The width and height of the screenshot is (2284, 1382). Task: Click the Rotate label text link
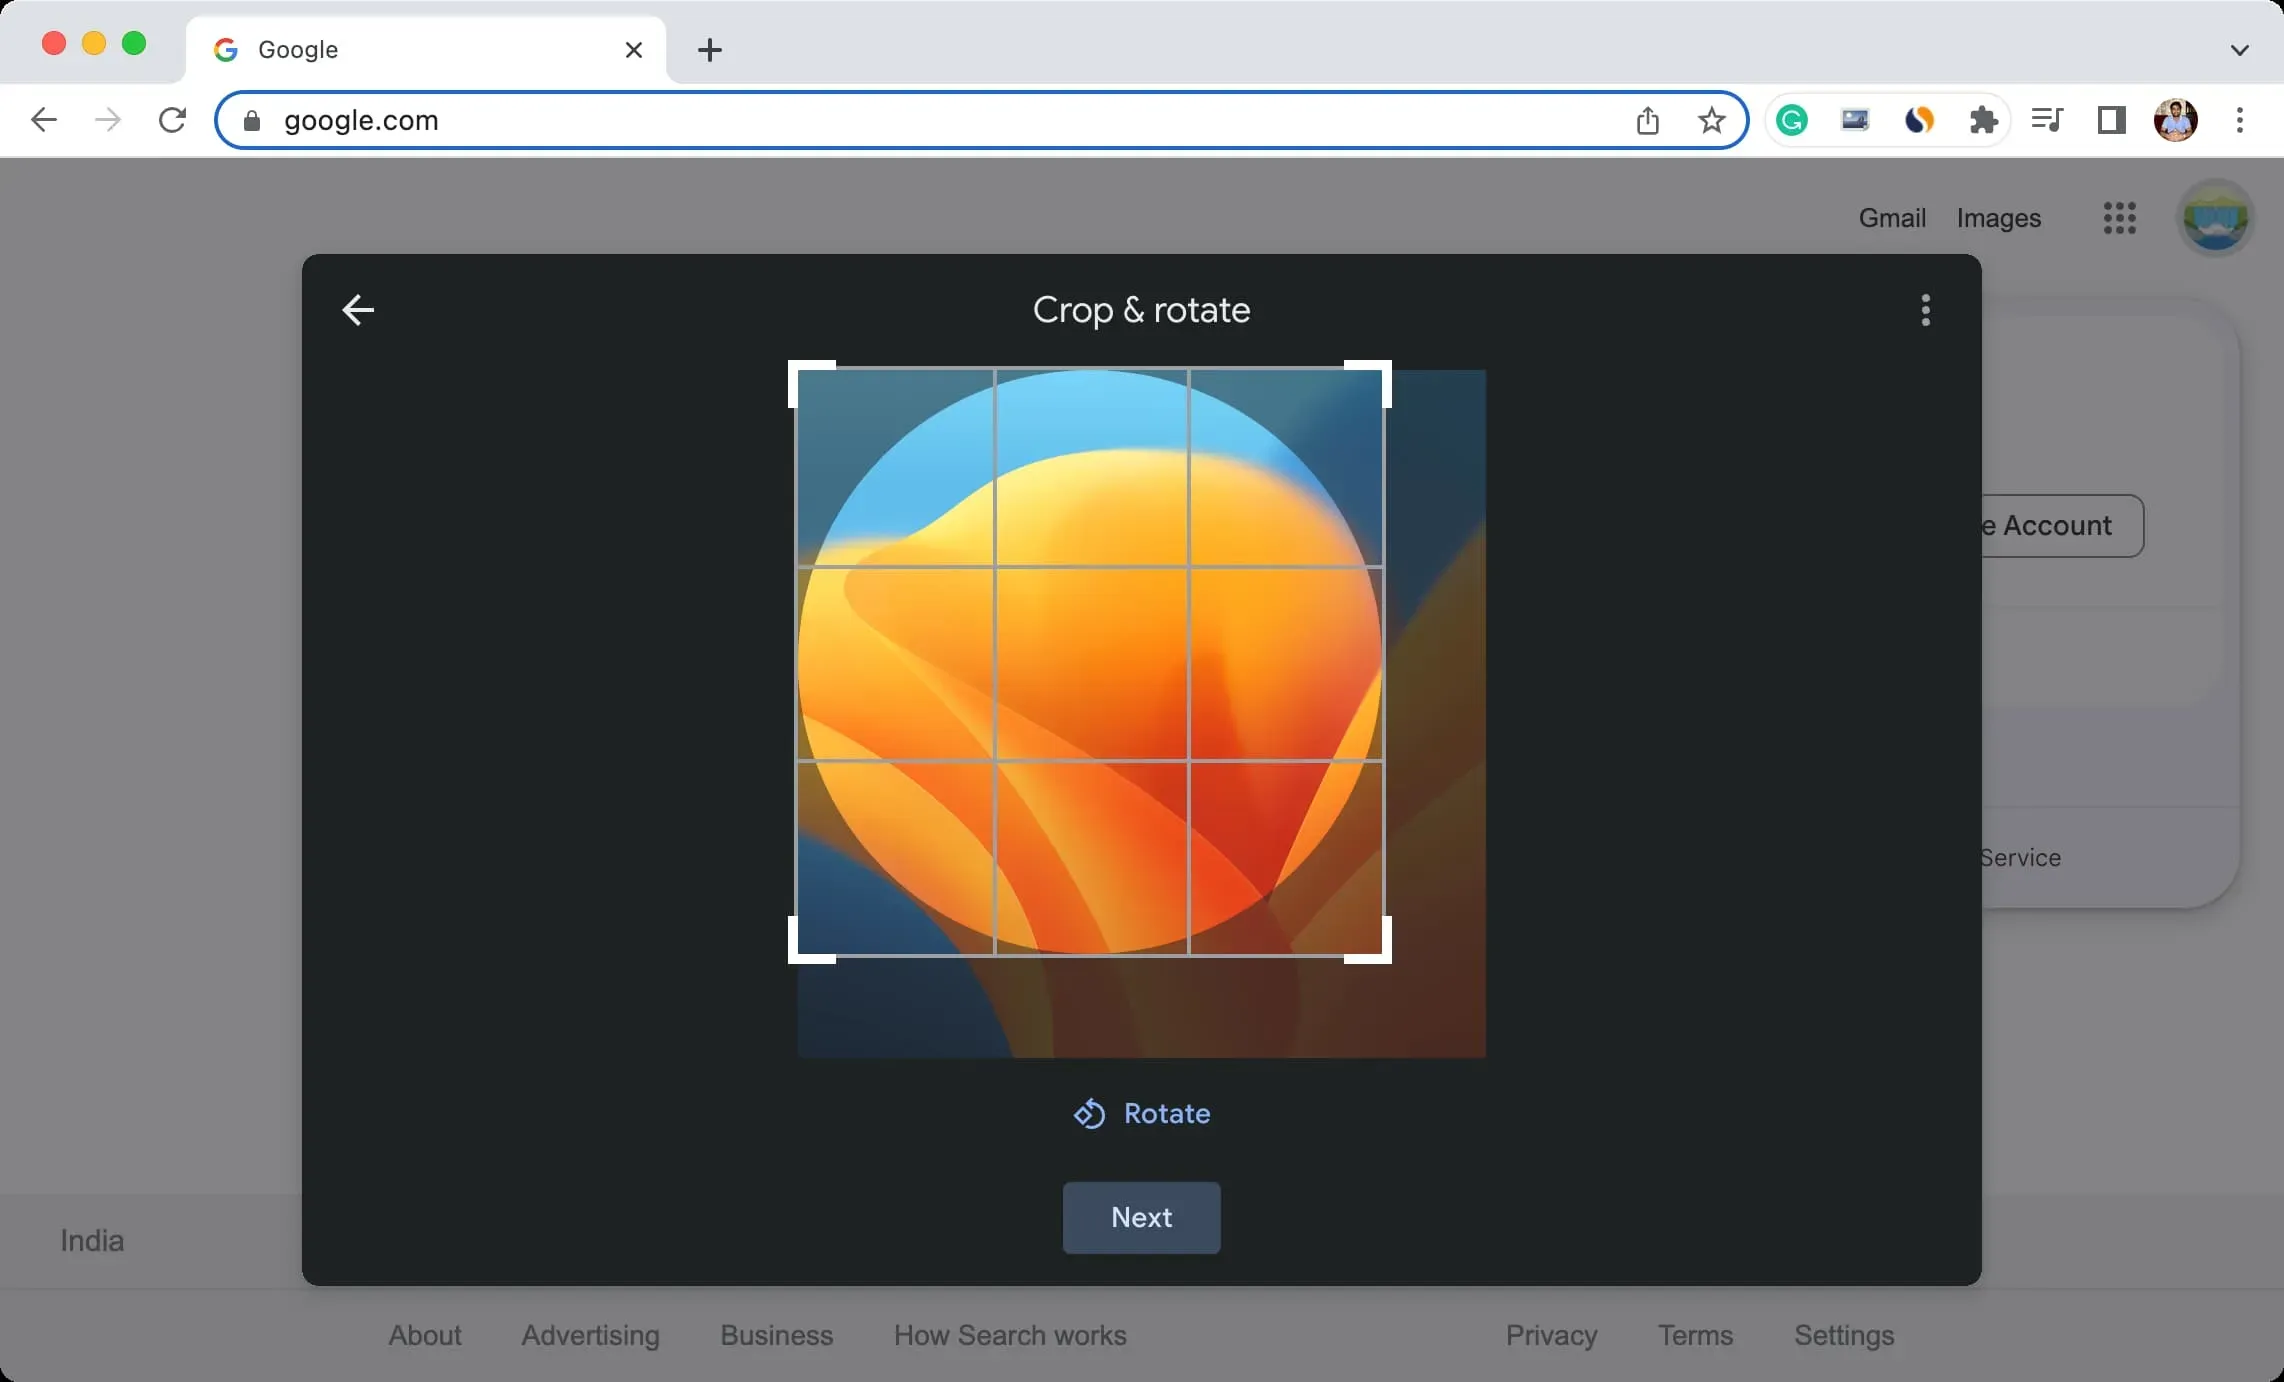(x=1166, y=1113)
